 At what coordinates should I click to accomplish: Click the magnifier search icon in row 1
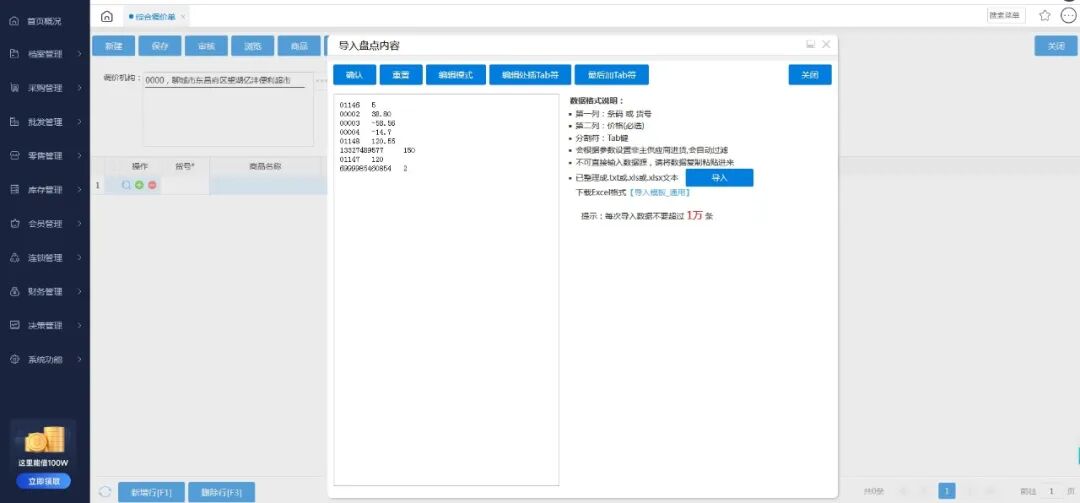pos(126,185)
